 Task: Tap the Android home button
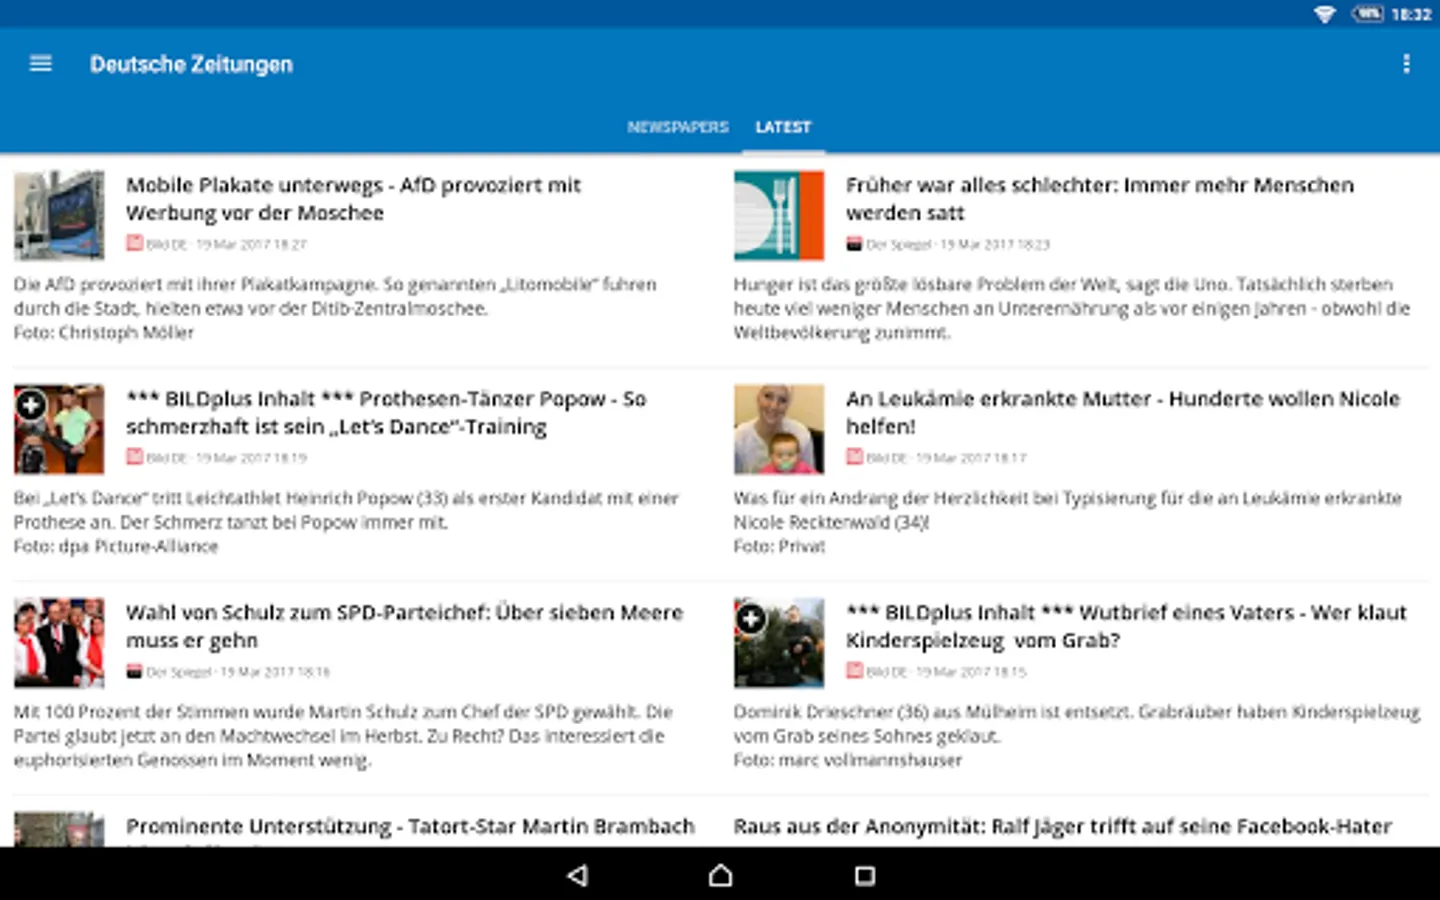coord(720,876)
